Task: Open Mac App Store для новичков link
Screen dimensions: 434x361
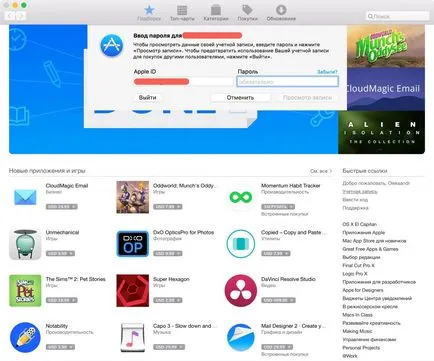Action: tap(374, 241)
